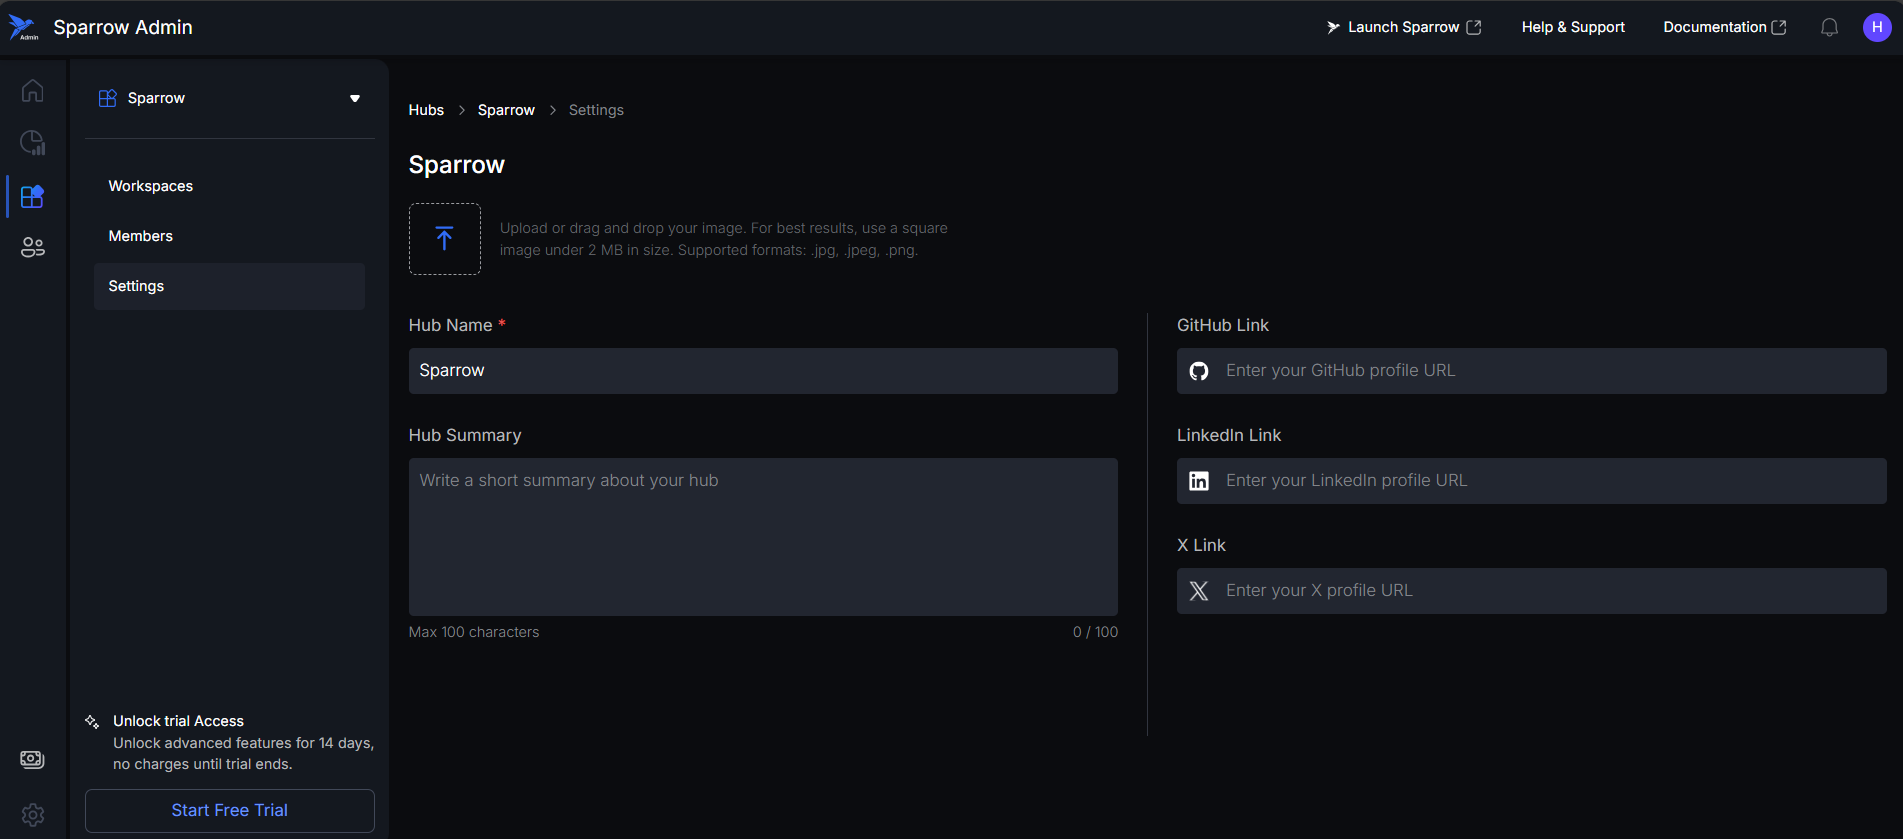1903x839 pixels.
Task: Open Members in the hub menu
Action: pos(141,236)
